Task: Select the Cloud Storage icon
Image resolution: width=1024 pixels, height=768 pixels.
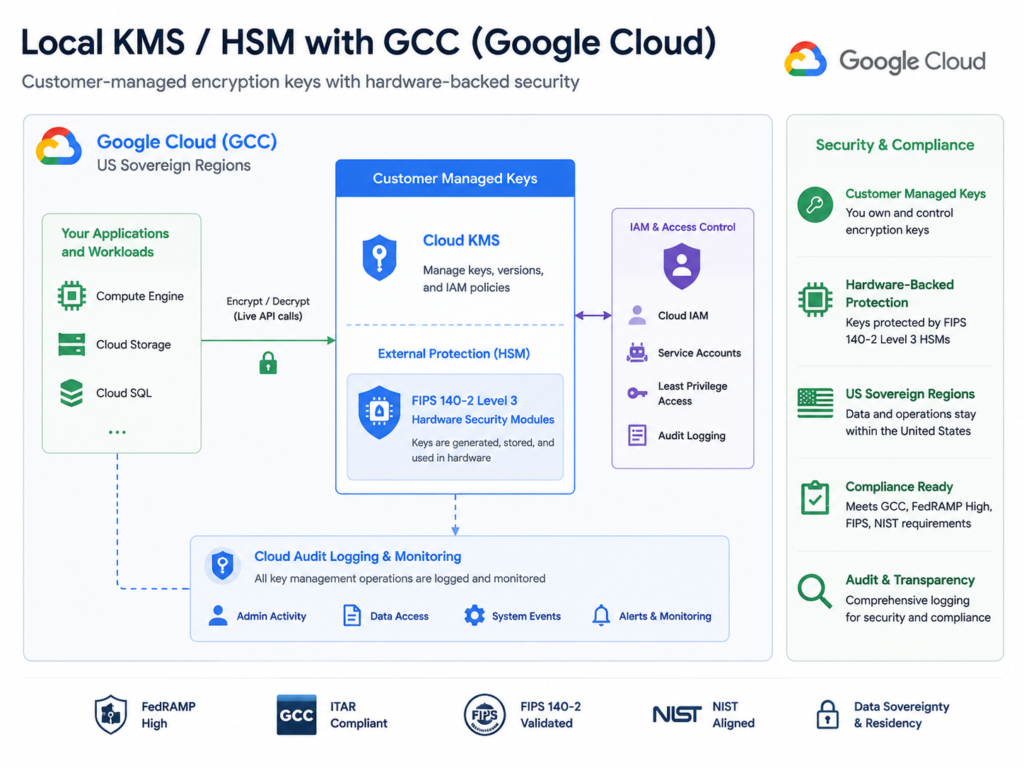Action: point(71,344)
